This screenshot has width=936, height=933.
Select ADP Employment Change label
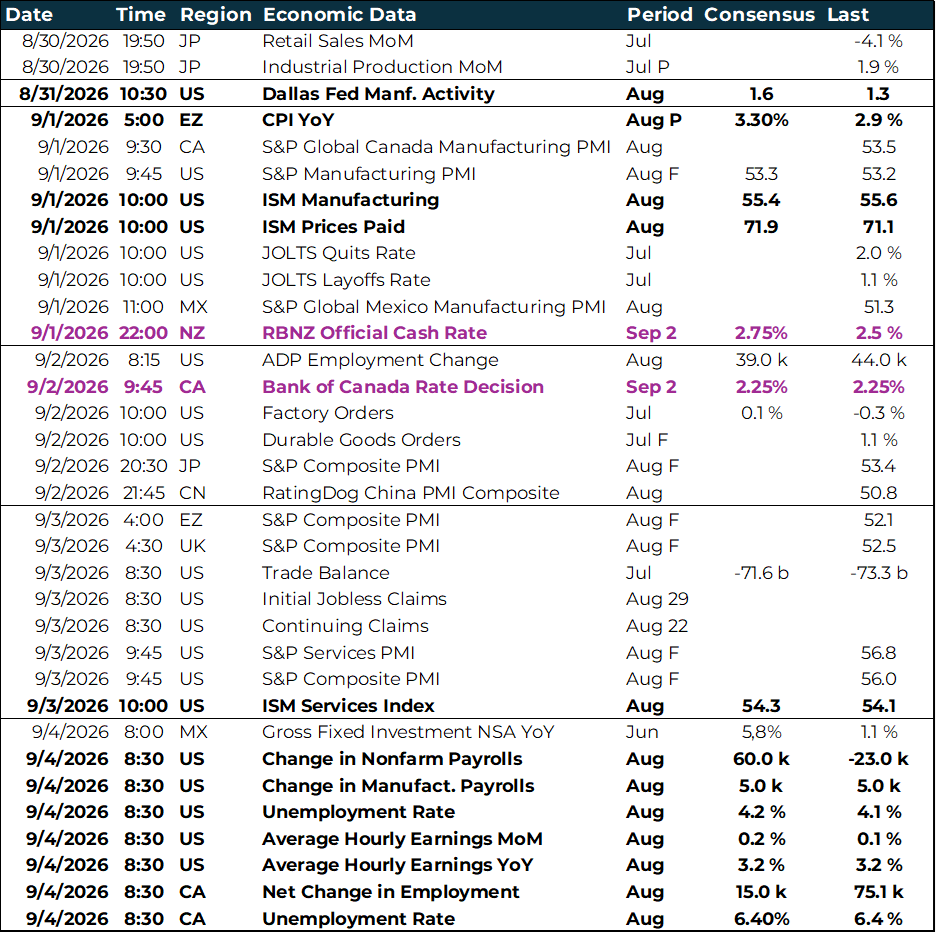click(x=380, y=360)
